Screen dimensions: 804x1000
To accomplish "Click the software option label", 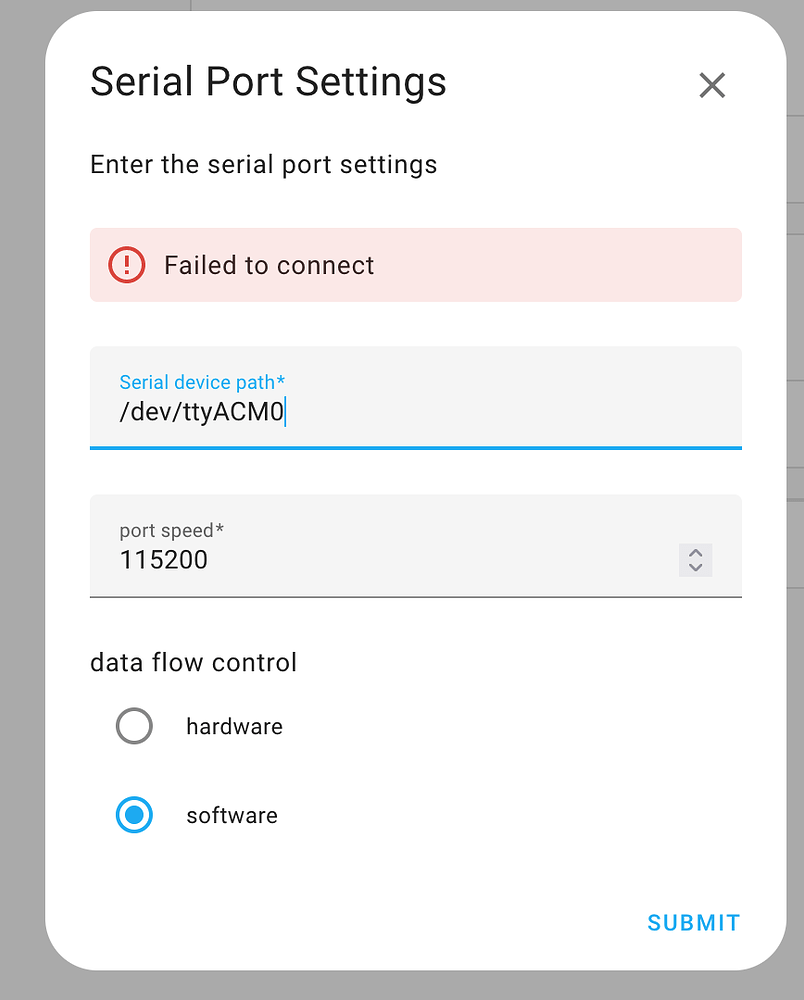I will coord(231,815).
